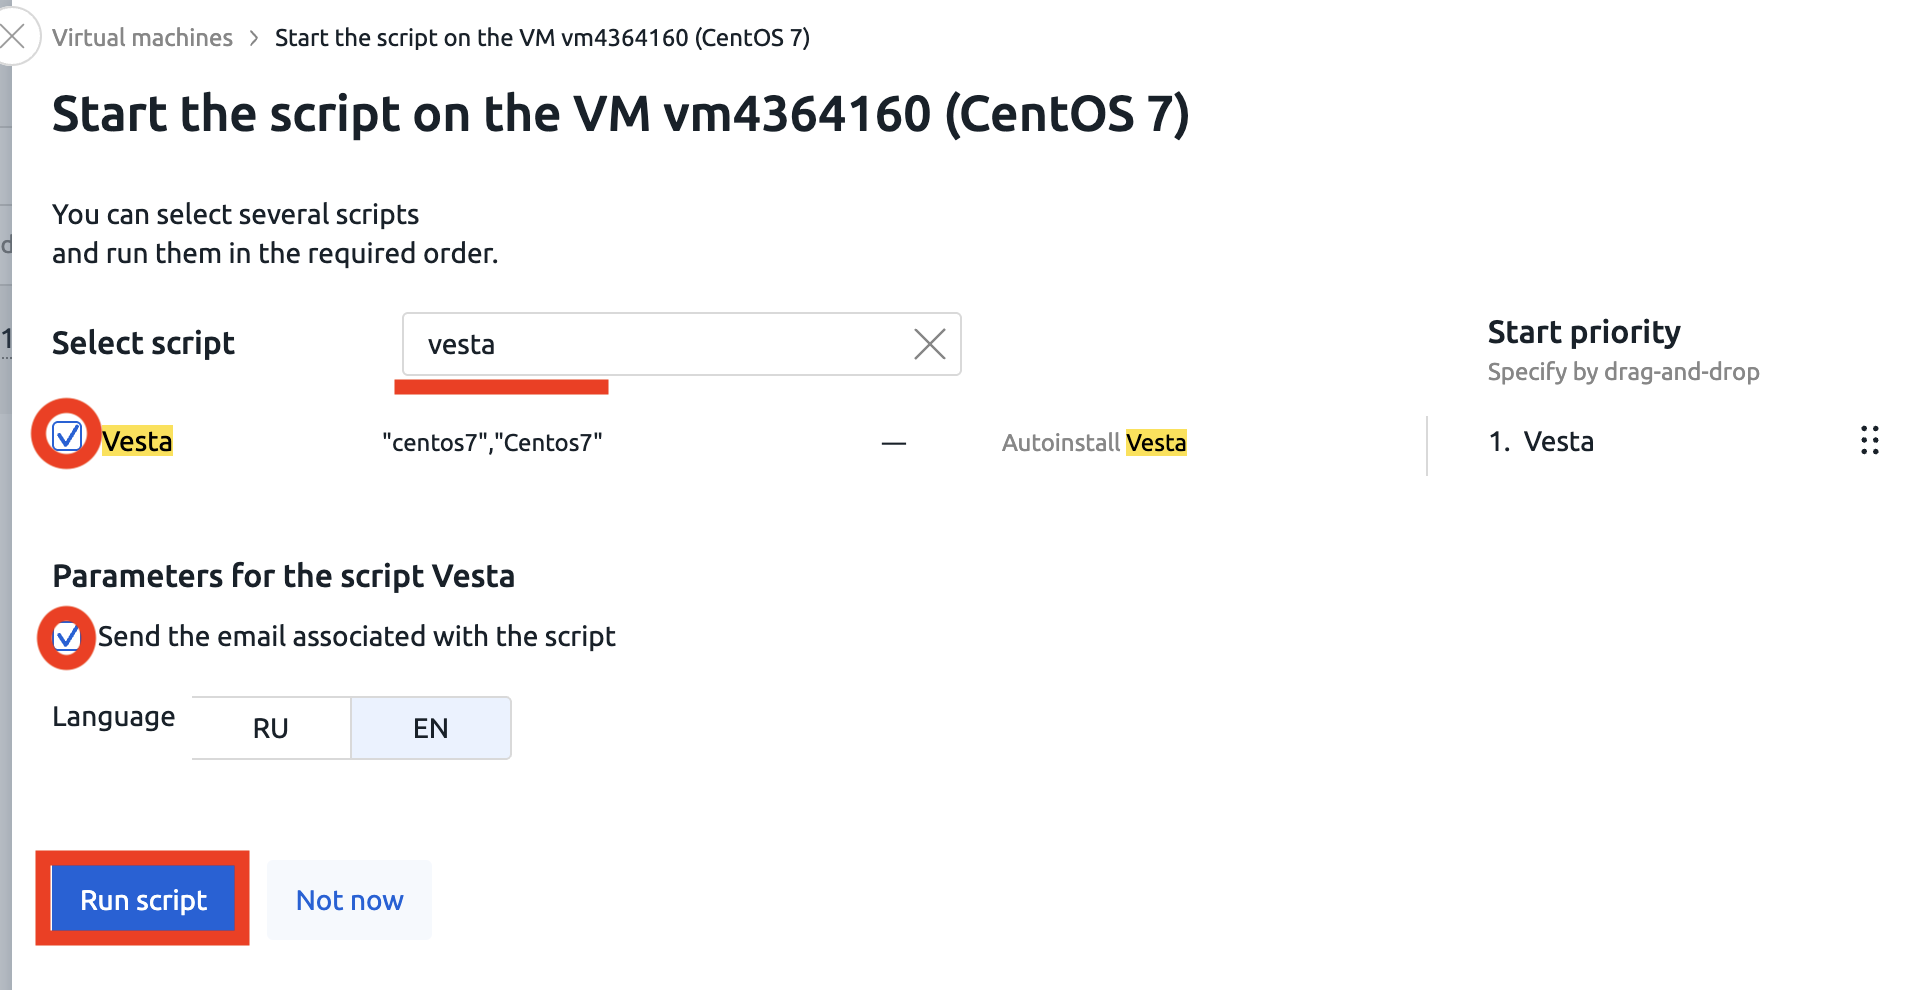
Task: Click the current page breadcrumb Start the script
Action: pyautogui.click(x=542, y=38)
